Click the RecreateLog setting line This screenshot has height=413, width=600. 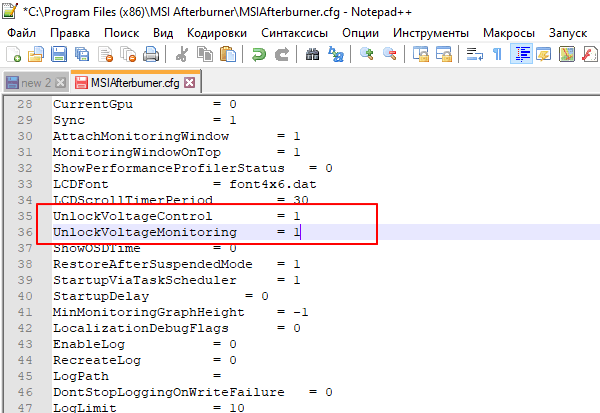pyautogui.click(x=145, y=360)
